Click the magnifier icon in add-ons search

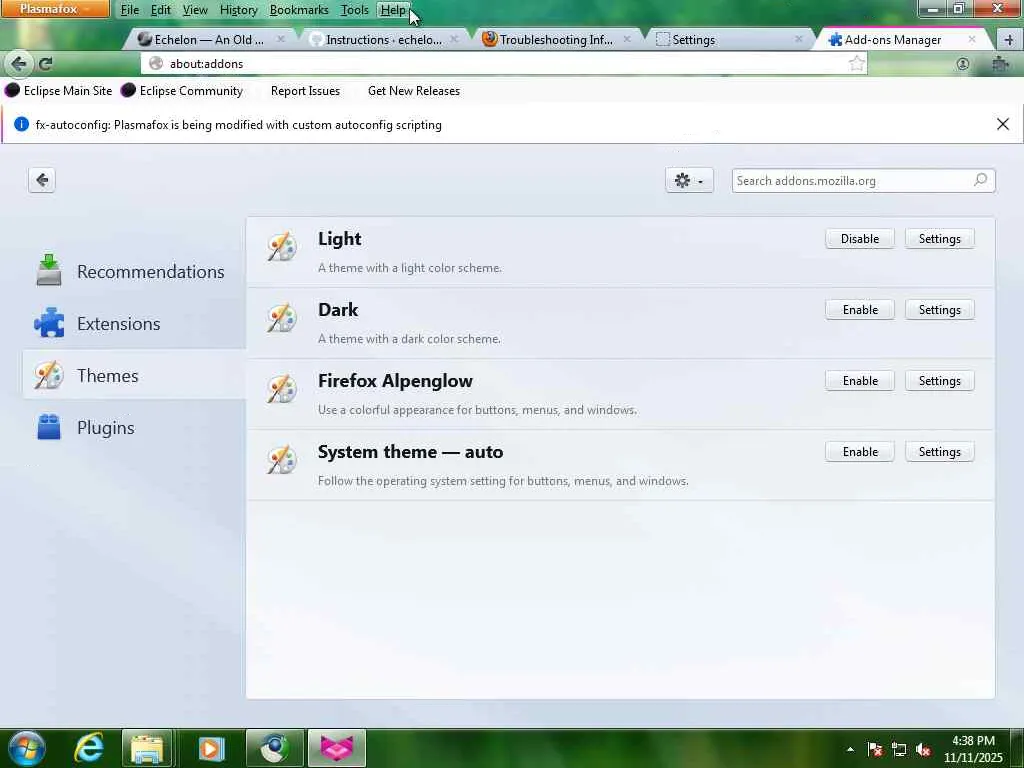click(x=980, y=180)
